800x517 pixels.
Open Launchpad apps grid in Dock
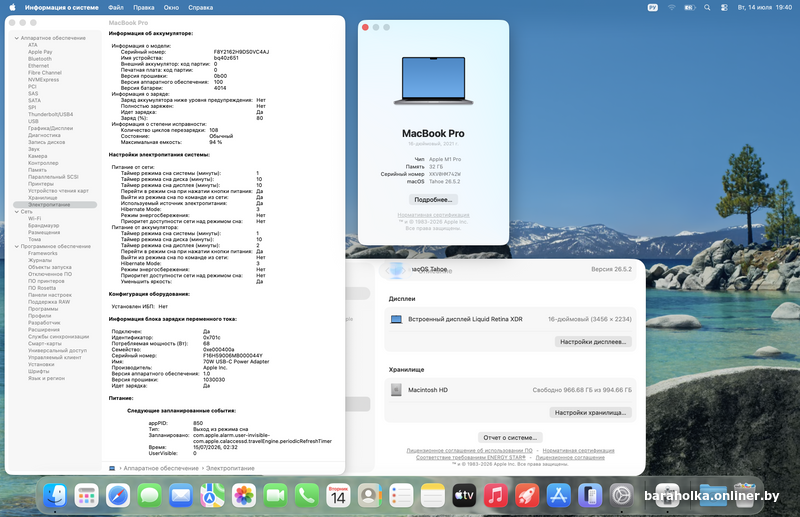86,495
